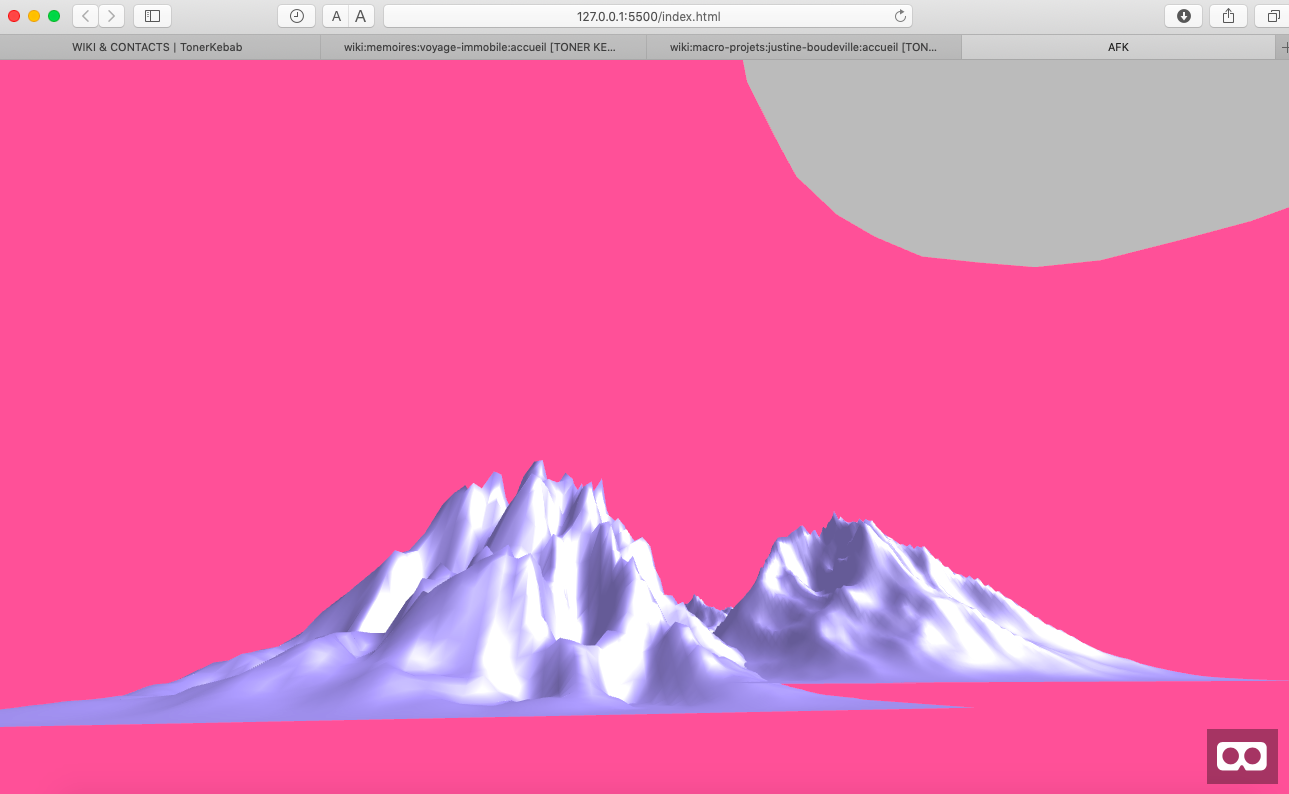Go forward to the next page
Viewport: 1289px width, 794px height.
pos(111,16)
